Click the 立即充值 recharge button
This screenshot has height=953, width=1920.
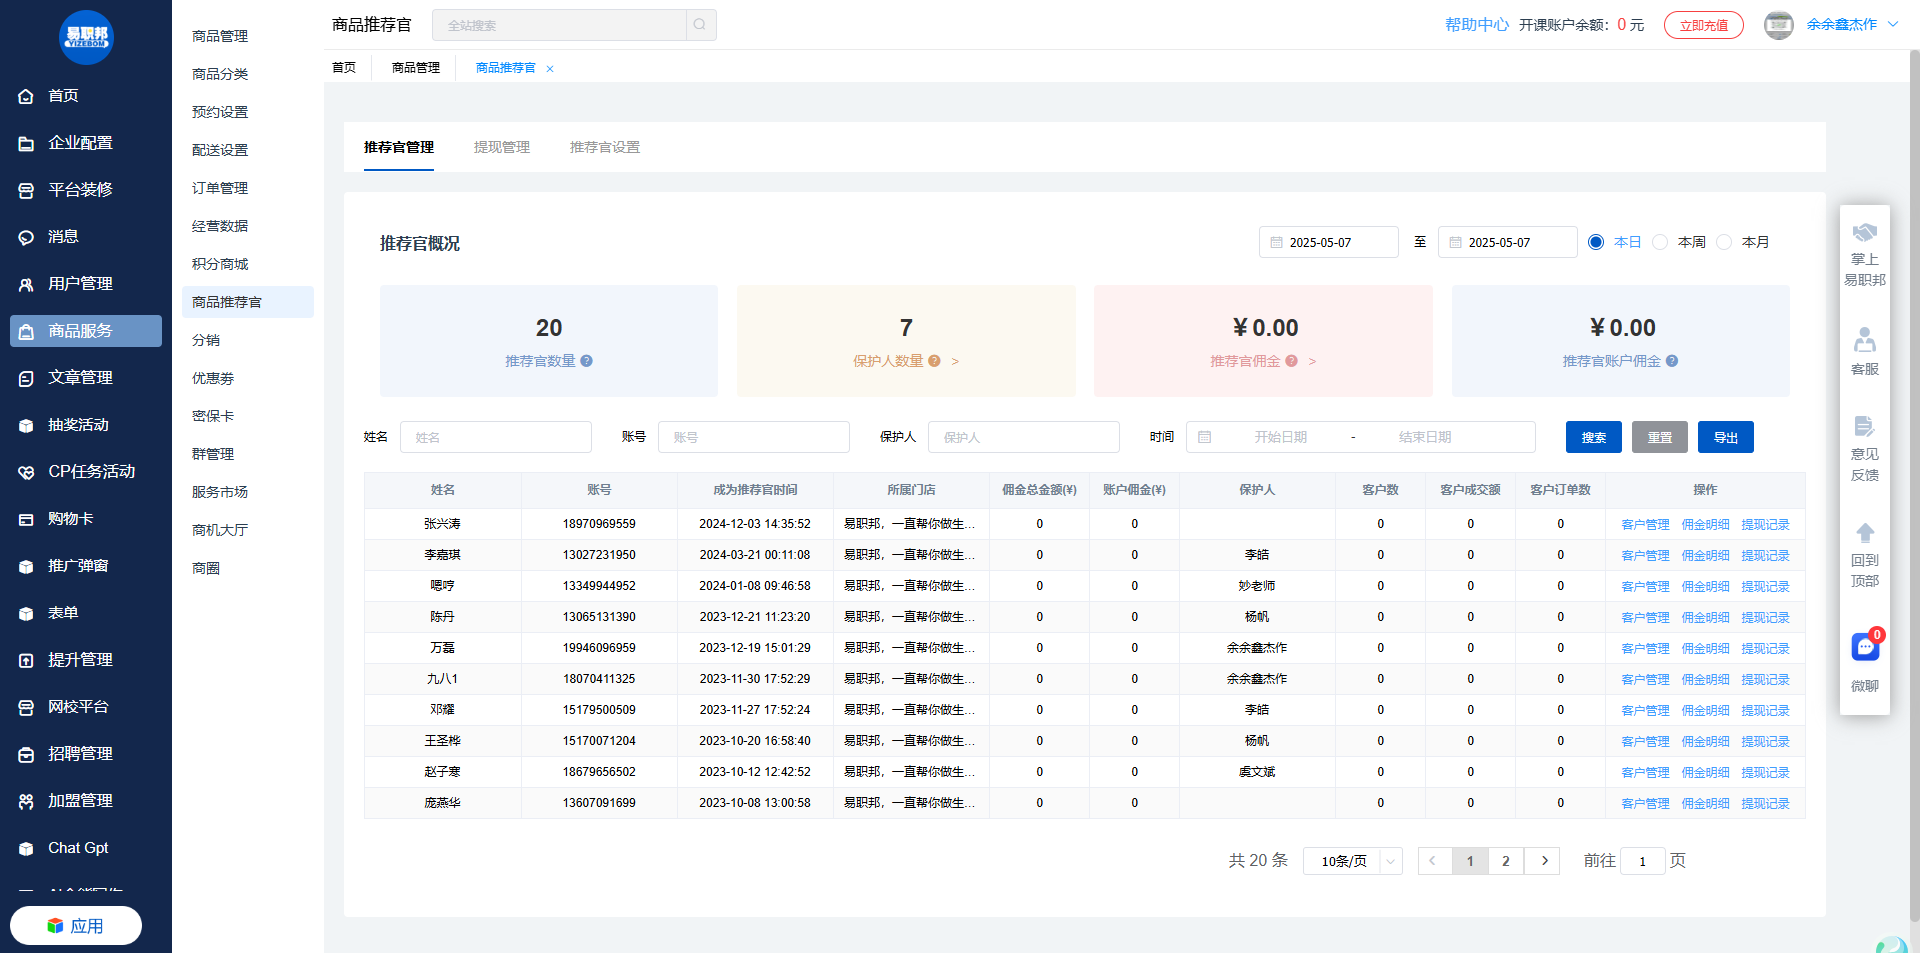1703,25
